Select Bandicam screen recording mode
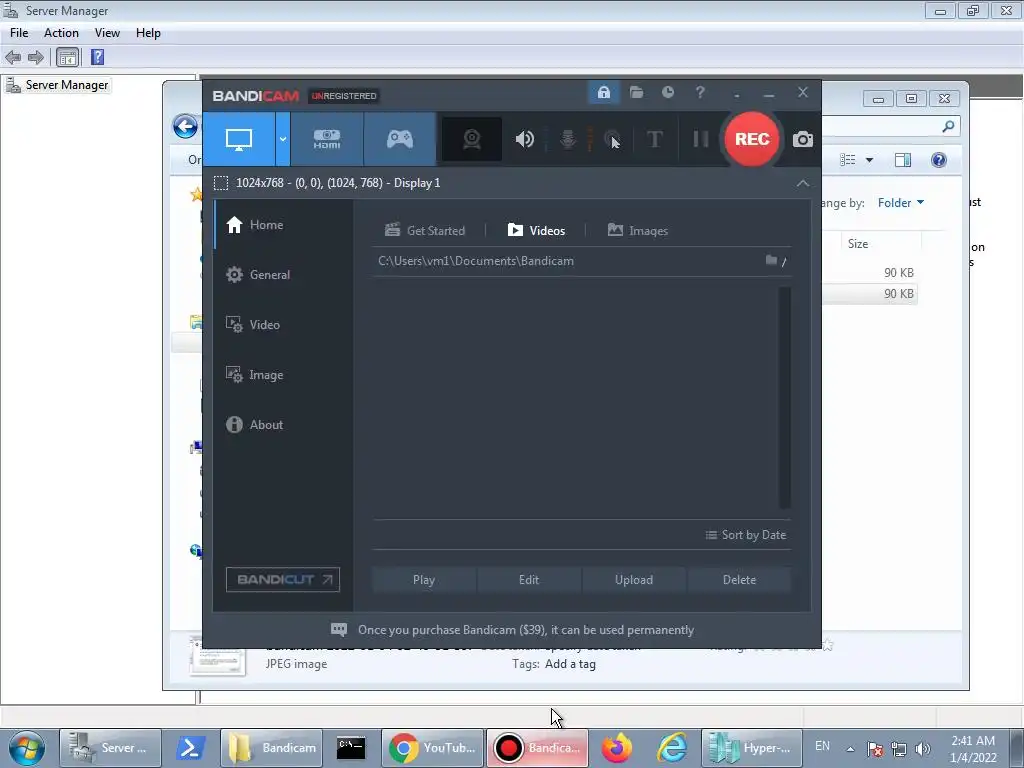 (x=239, y=139)
